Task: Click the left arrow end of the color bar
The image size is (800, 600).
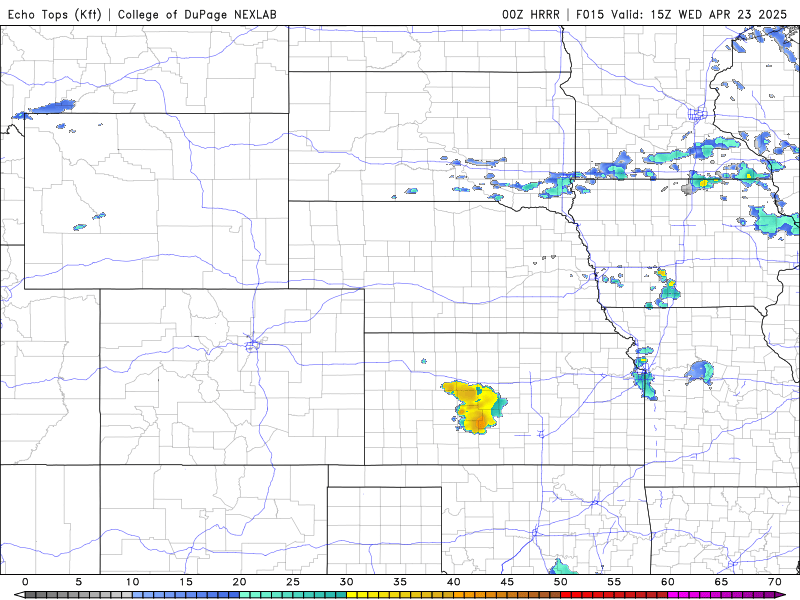Action: point(20,595)
